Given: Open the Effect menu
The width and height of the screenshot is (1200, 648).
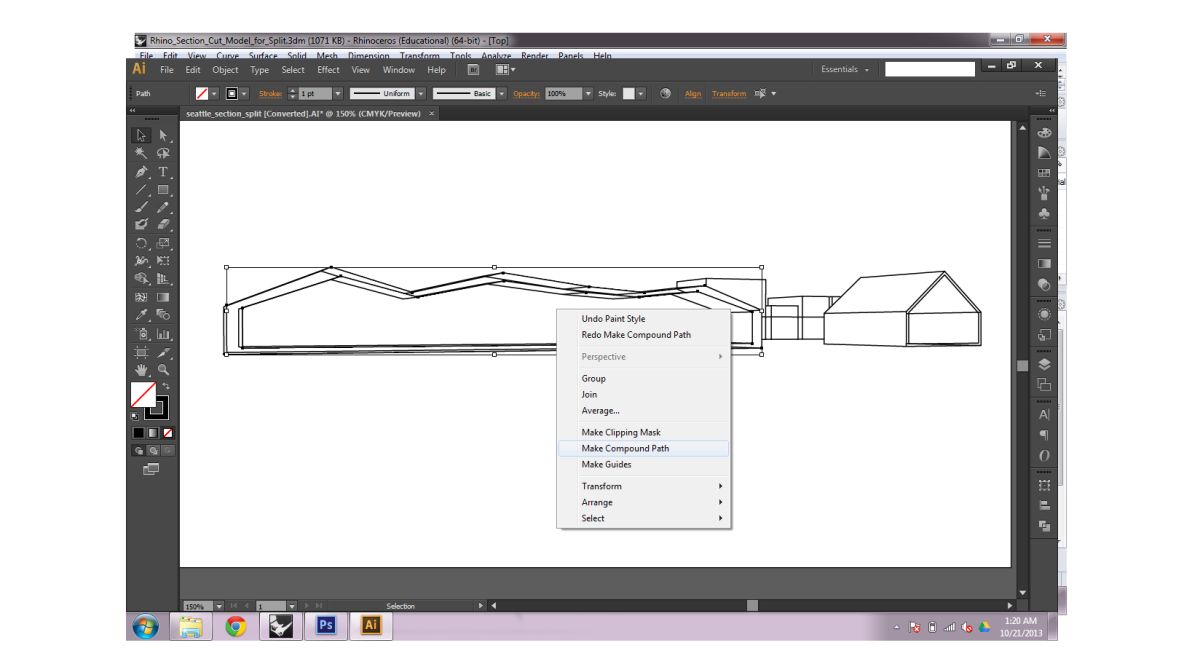Looking at the screenshot, I should pos(328,70).
